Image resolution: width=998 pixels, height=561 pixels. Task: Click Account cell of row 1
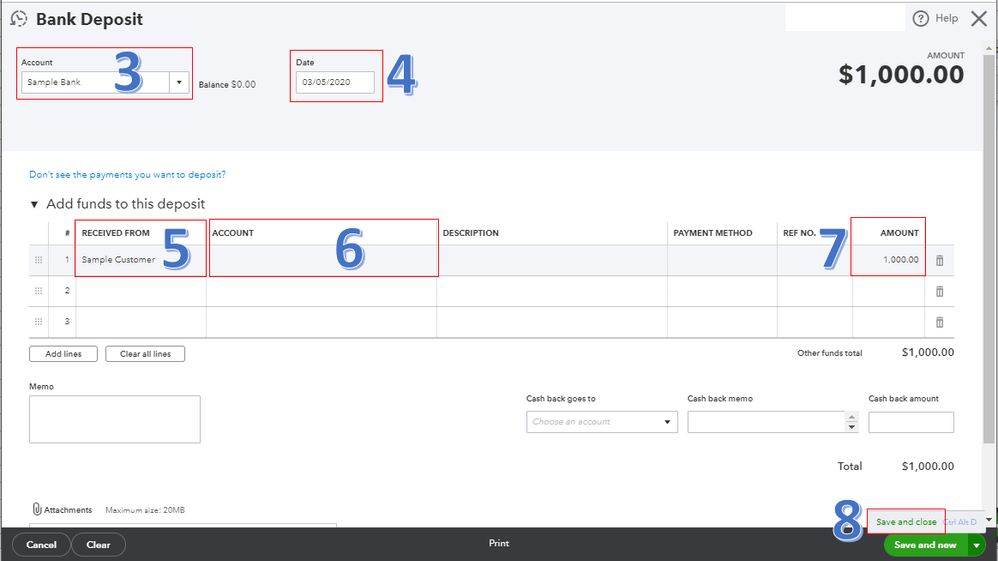(321, 260)
